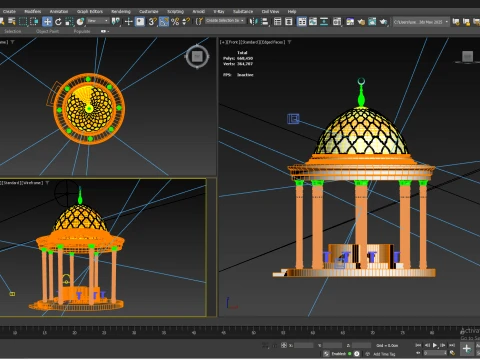Viewport: 480px width, 360px height.
Task: Open the Create menu
Action: coord(9,11)
